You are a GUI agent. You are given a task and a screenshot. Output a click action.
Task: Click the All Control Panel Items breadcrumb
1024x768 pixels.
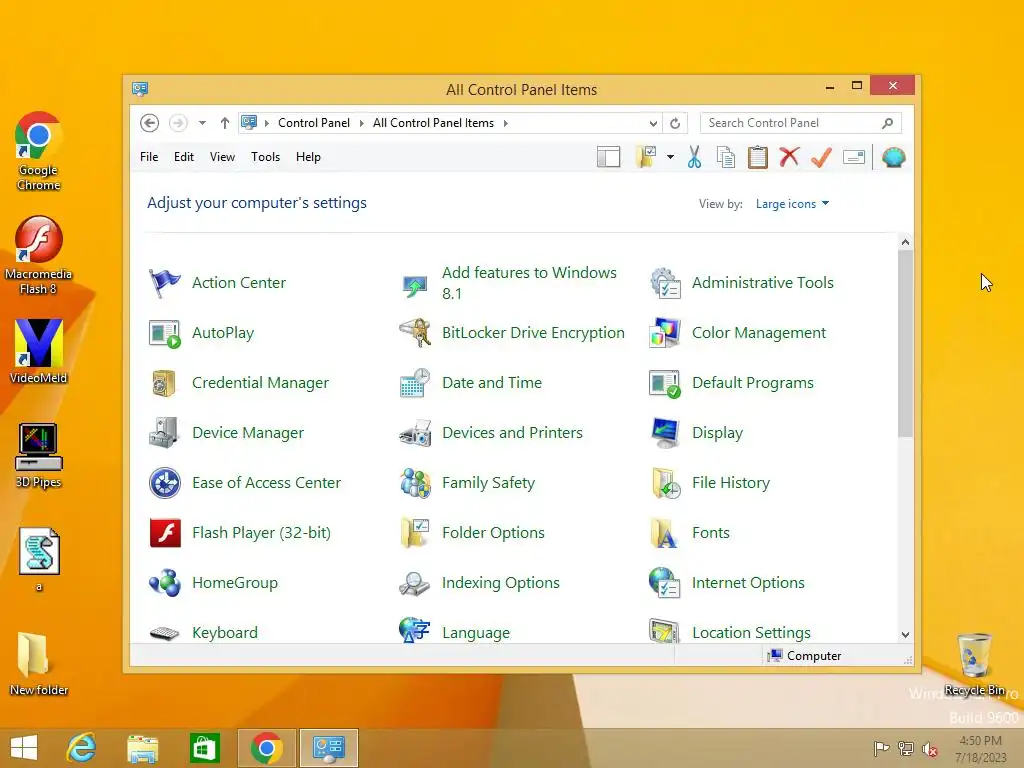click(x=433, y=123)
